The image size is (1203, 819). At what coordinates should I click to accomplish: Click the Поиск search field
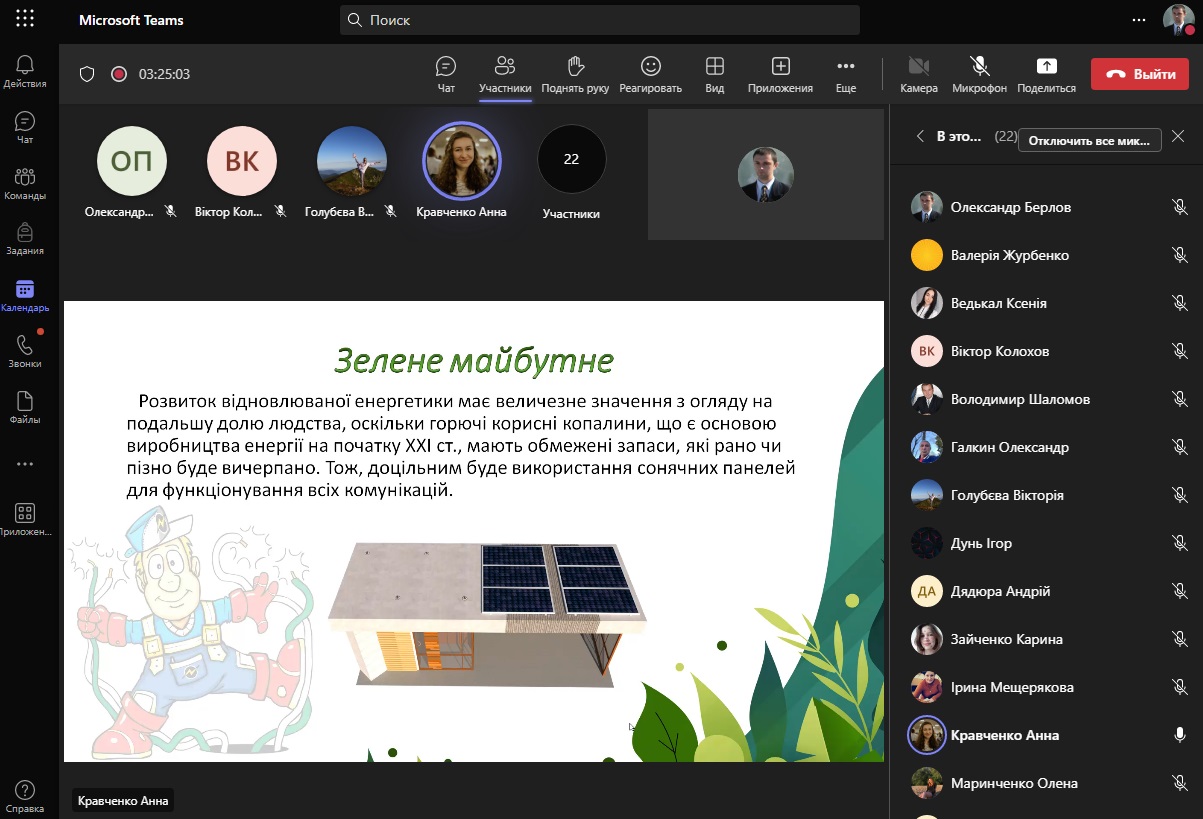coord(600,20)
